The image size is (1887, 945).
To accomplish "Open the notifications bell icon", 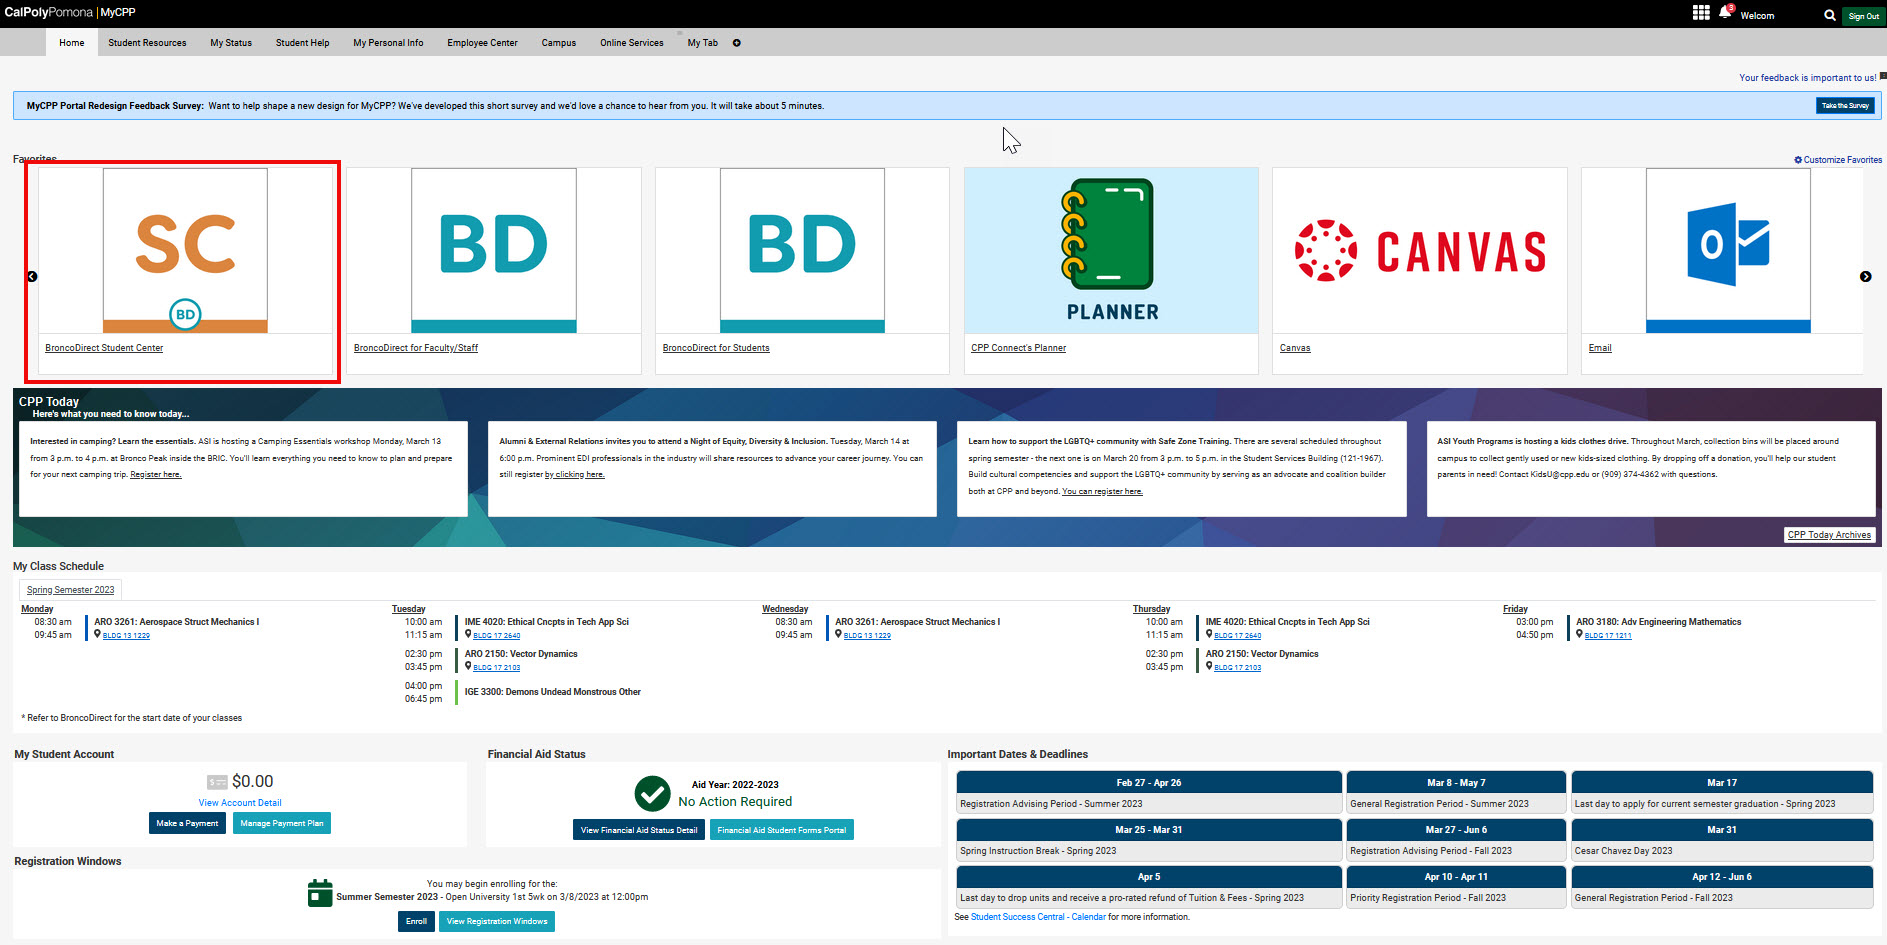I will coord(1725,12).
